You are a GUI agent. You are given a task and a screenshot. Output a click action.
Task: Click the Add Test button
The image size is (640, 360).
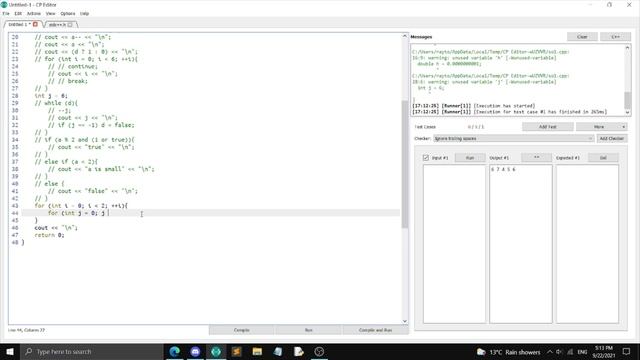pos(548,127)
